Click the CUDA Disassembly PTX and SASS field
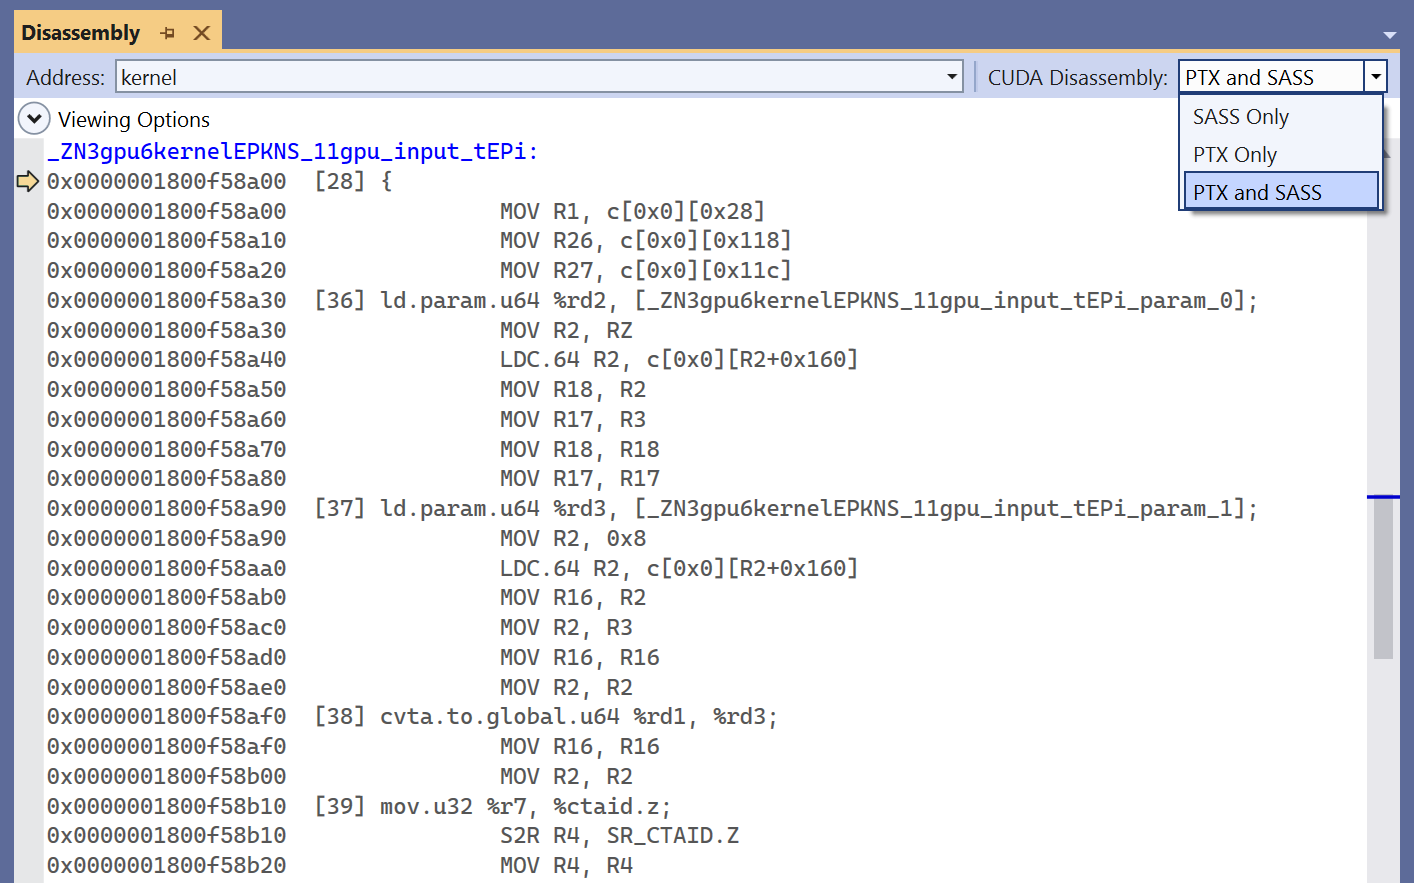1414x883 pixels. pyautogui.click(x=1271, y=77)
